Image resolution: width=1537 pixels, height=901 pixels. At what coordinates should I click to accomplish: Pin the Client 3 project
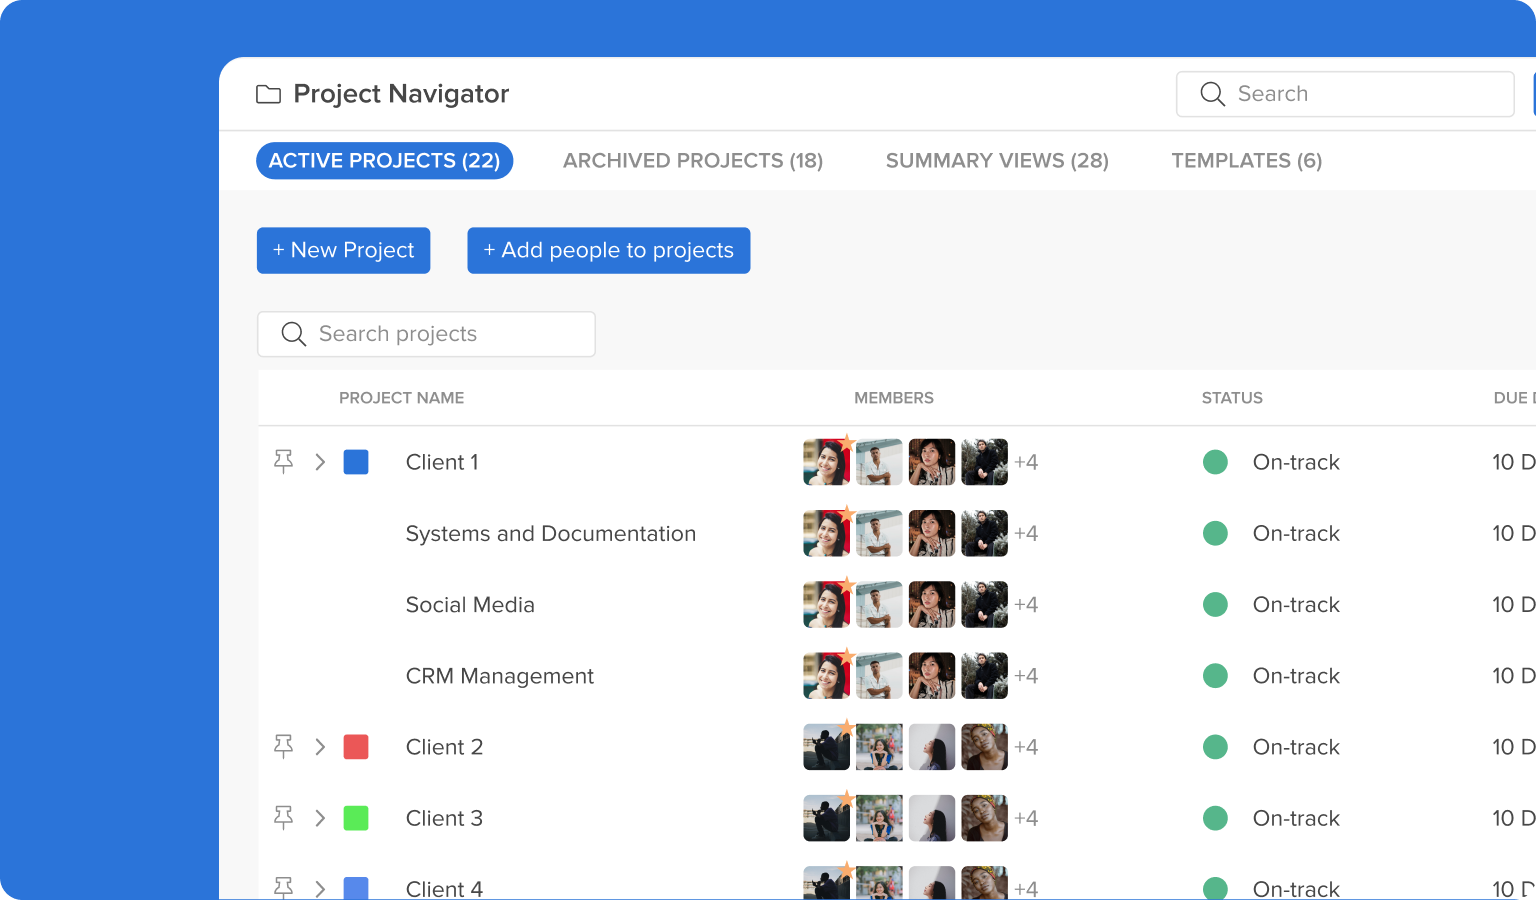coord(284,818)
